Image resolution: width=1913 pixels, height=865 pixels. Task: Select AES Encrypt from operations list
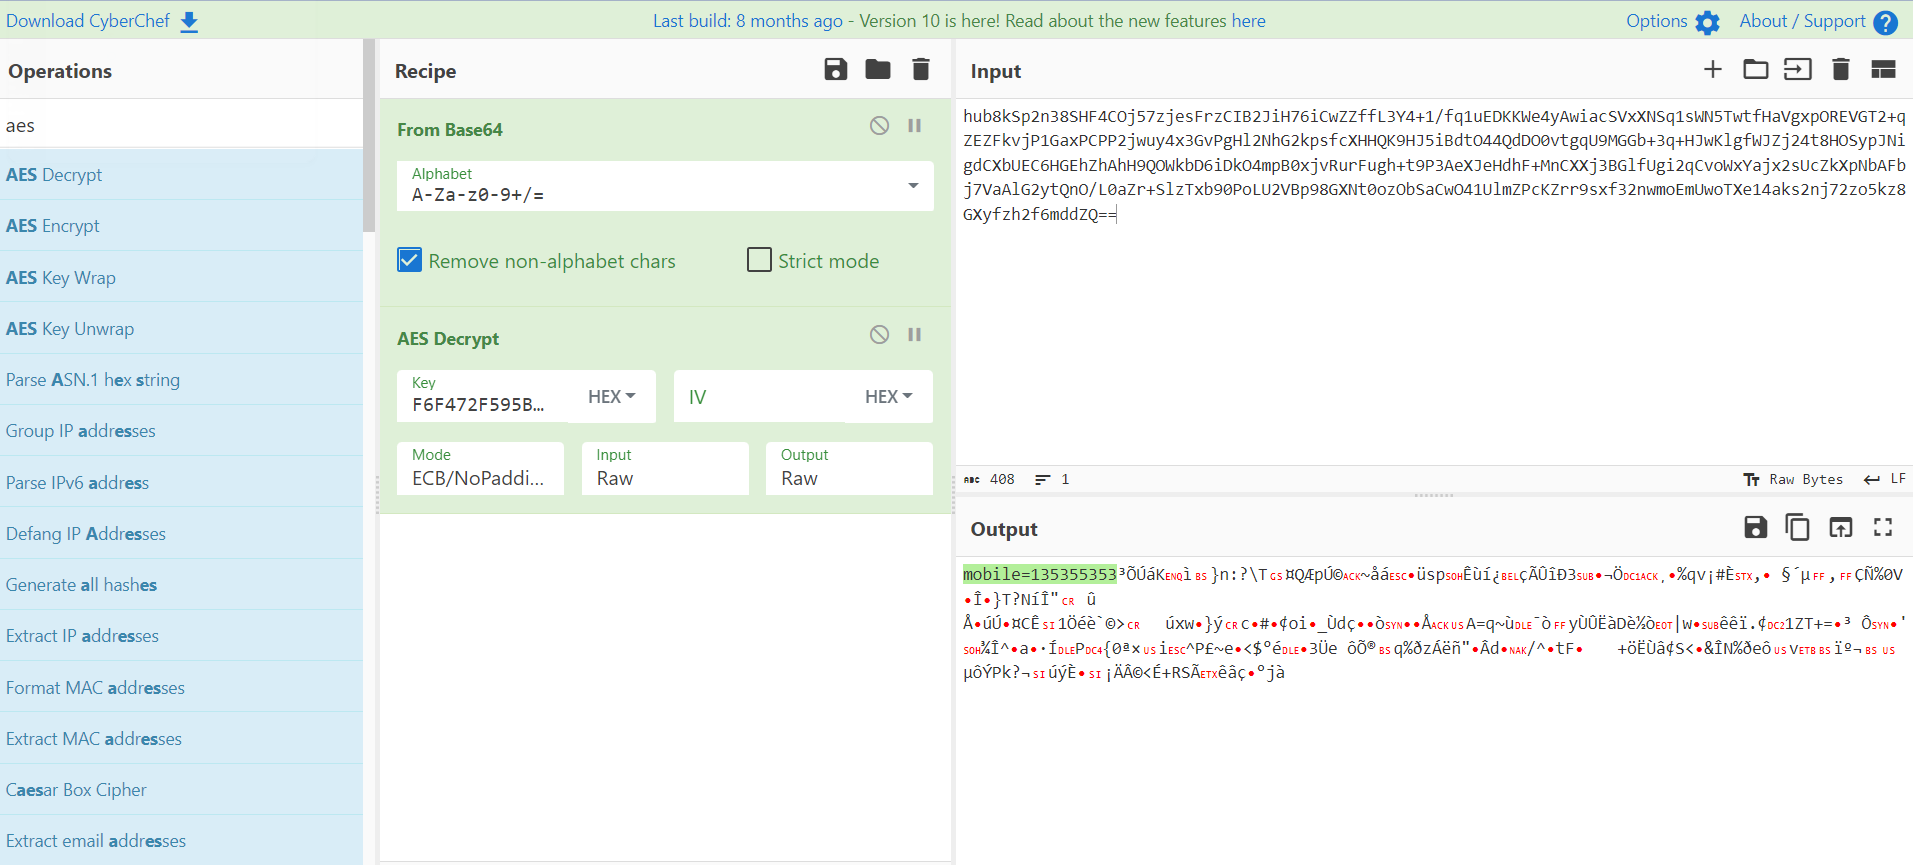click(53, 226)
